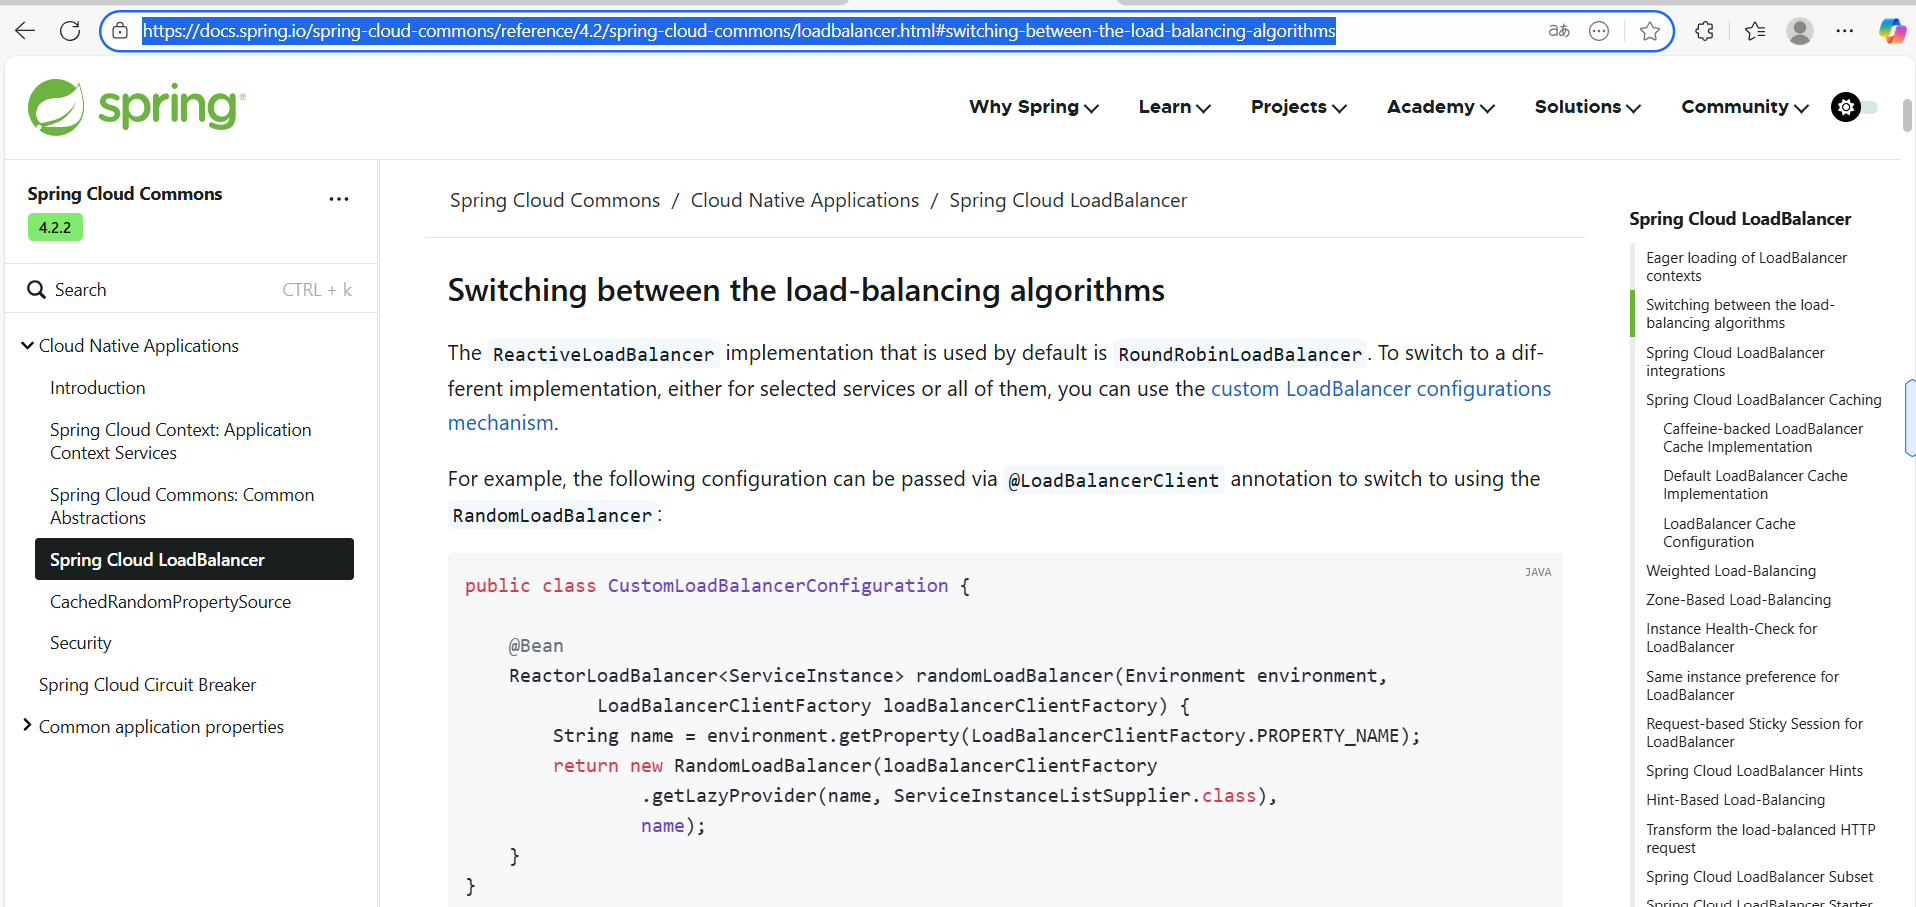Expand Common application properties section
This screenshot has width=1916, height=907.
coord(27,726)
